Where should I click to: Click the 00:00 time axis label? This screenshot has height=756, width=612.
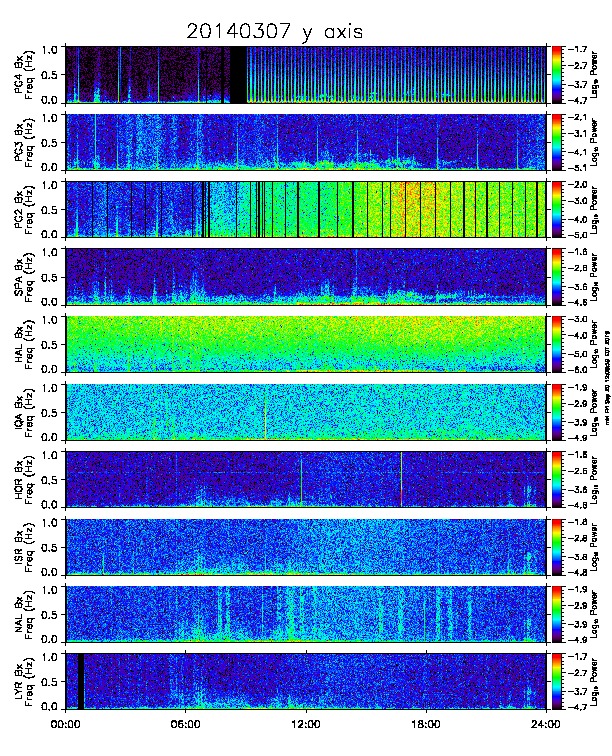pos(65,725)
